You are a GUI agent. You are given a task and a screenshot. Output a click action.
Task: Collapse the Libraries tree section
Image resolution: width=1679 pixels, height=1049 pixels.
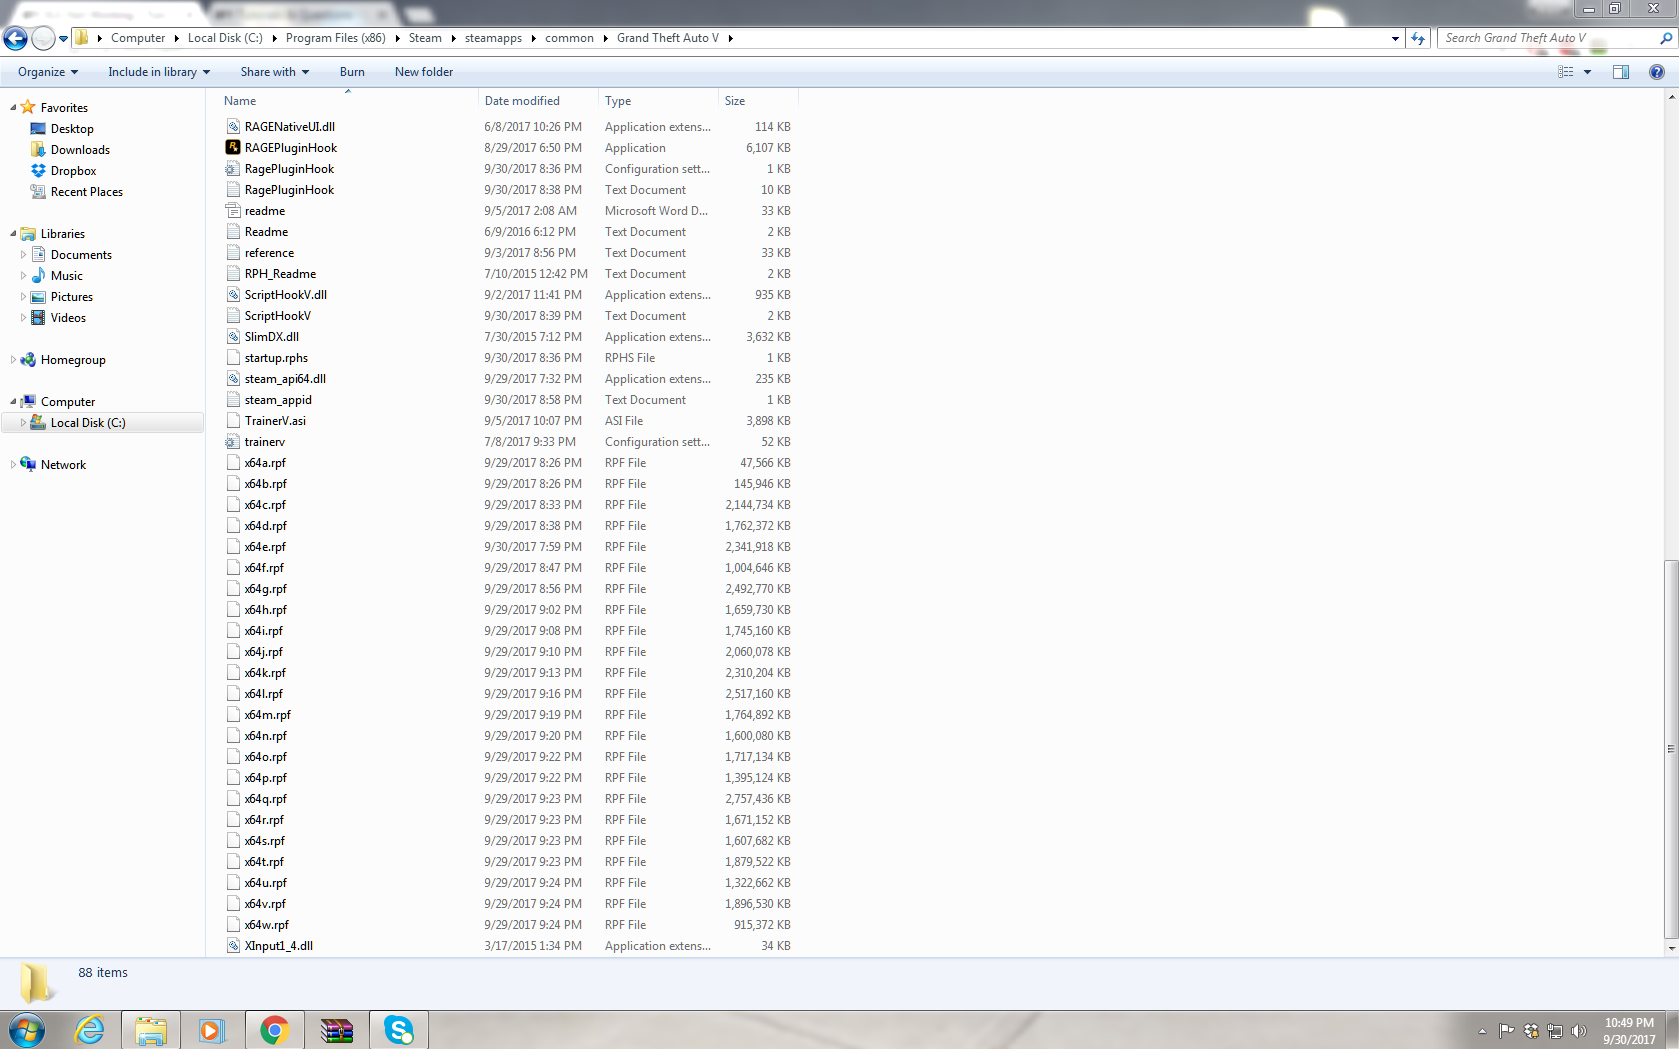click(x=13, y=234)
